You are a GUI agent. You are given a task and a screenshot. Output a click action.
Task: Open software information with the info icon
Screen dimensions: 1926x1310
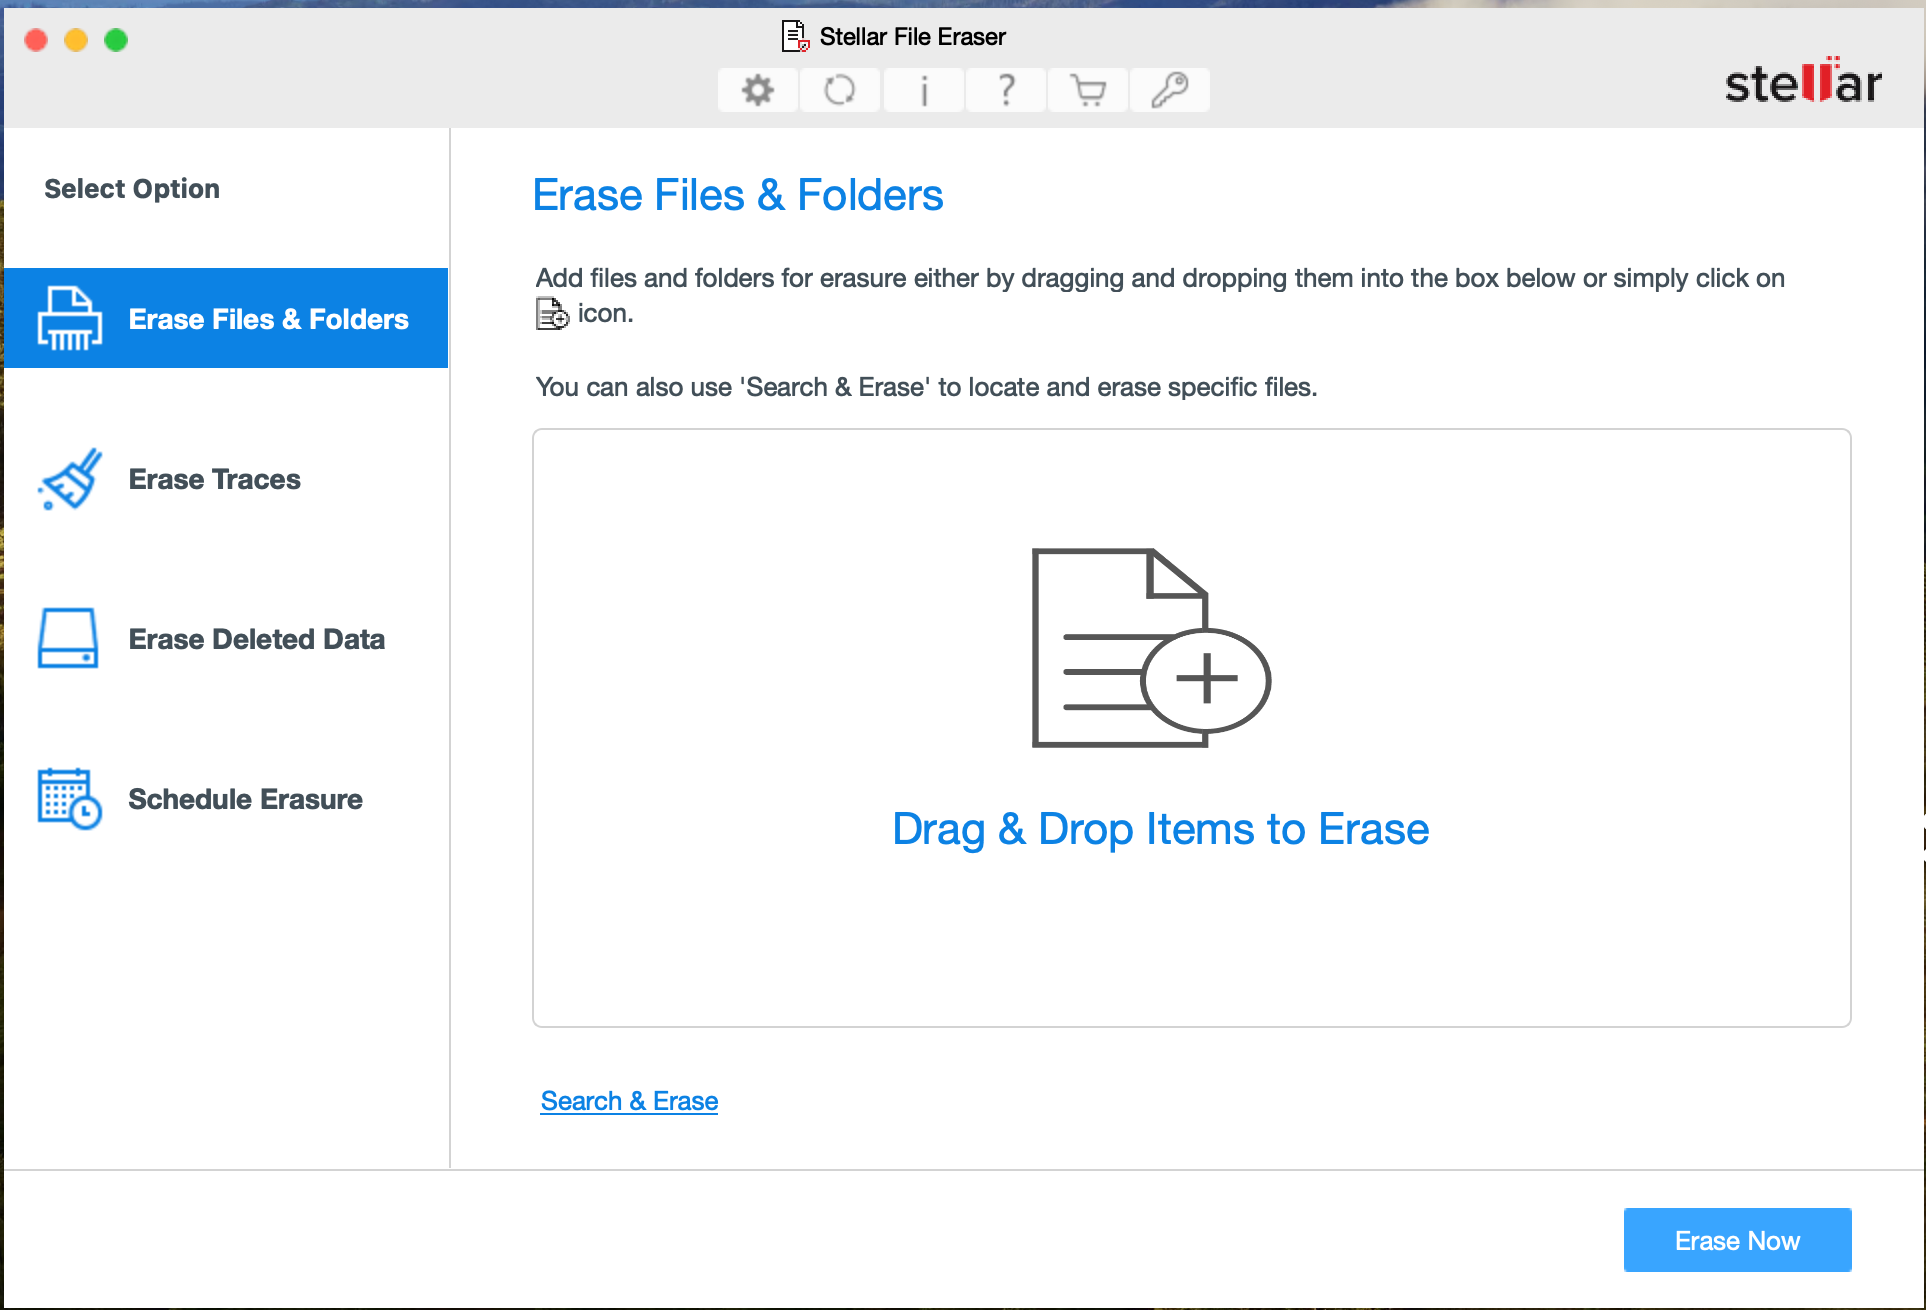pos(922,89)
